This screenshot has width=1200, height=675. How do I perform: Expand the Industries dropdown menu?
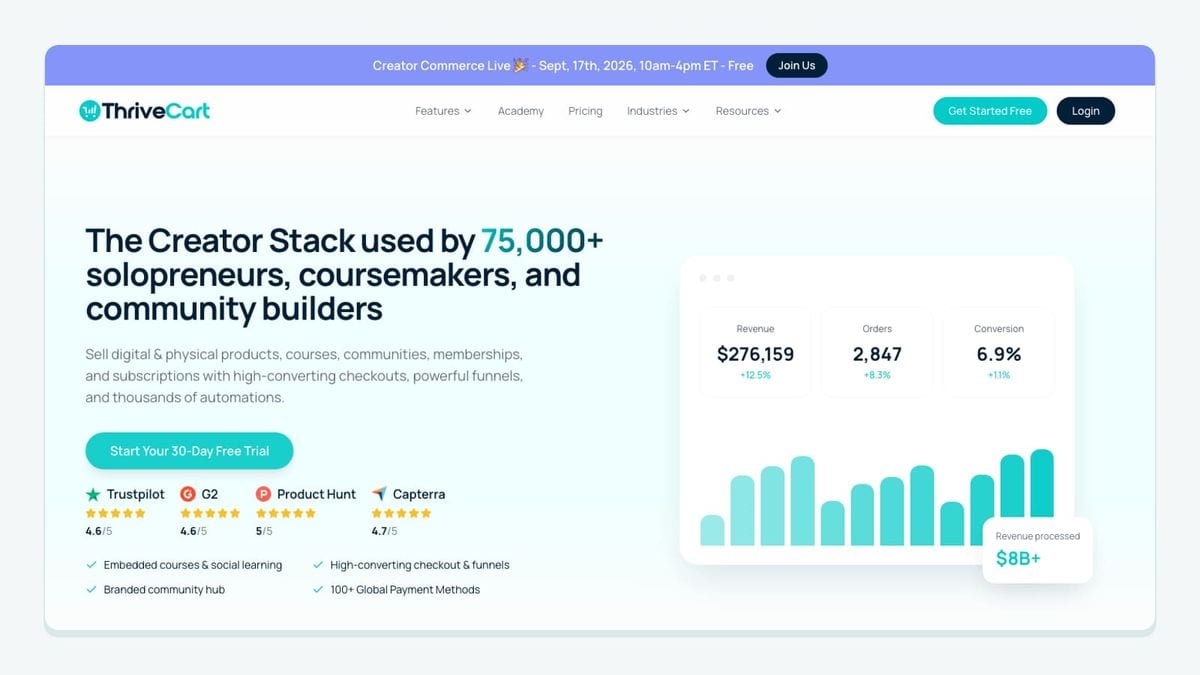tap(658, 111)
